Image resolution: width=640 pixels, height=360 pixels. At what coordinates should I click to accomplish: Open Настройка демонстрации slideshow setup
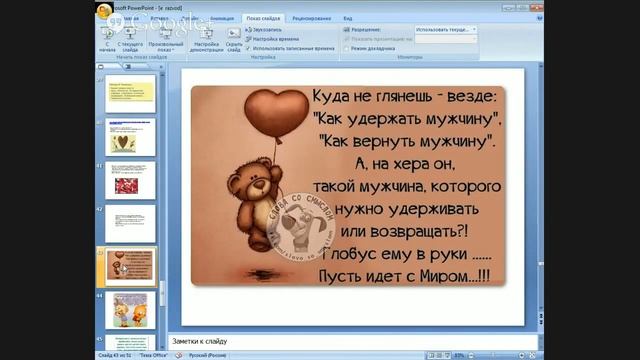click(x=207, y=40)
